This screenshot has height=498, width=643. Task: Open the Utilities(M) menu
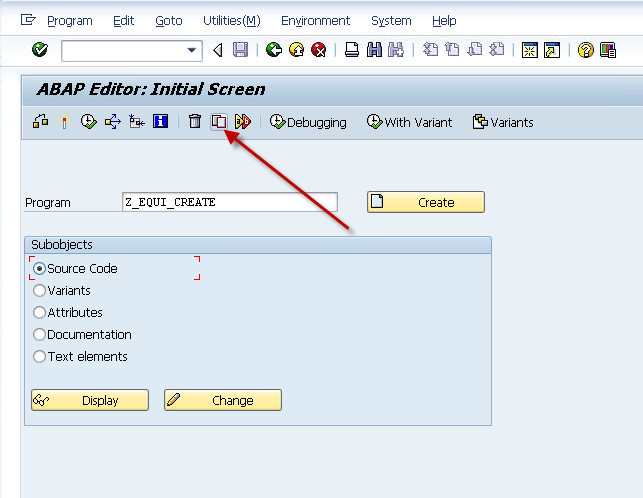[x=232, y=21]
